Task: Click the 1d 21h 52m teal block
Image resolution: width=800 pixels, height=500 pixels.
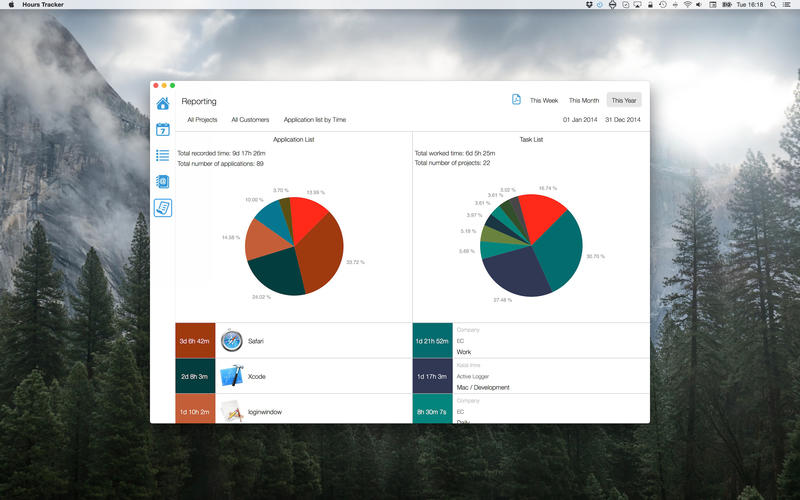Action: coord(432,340)
